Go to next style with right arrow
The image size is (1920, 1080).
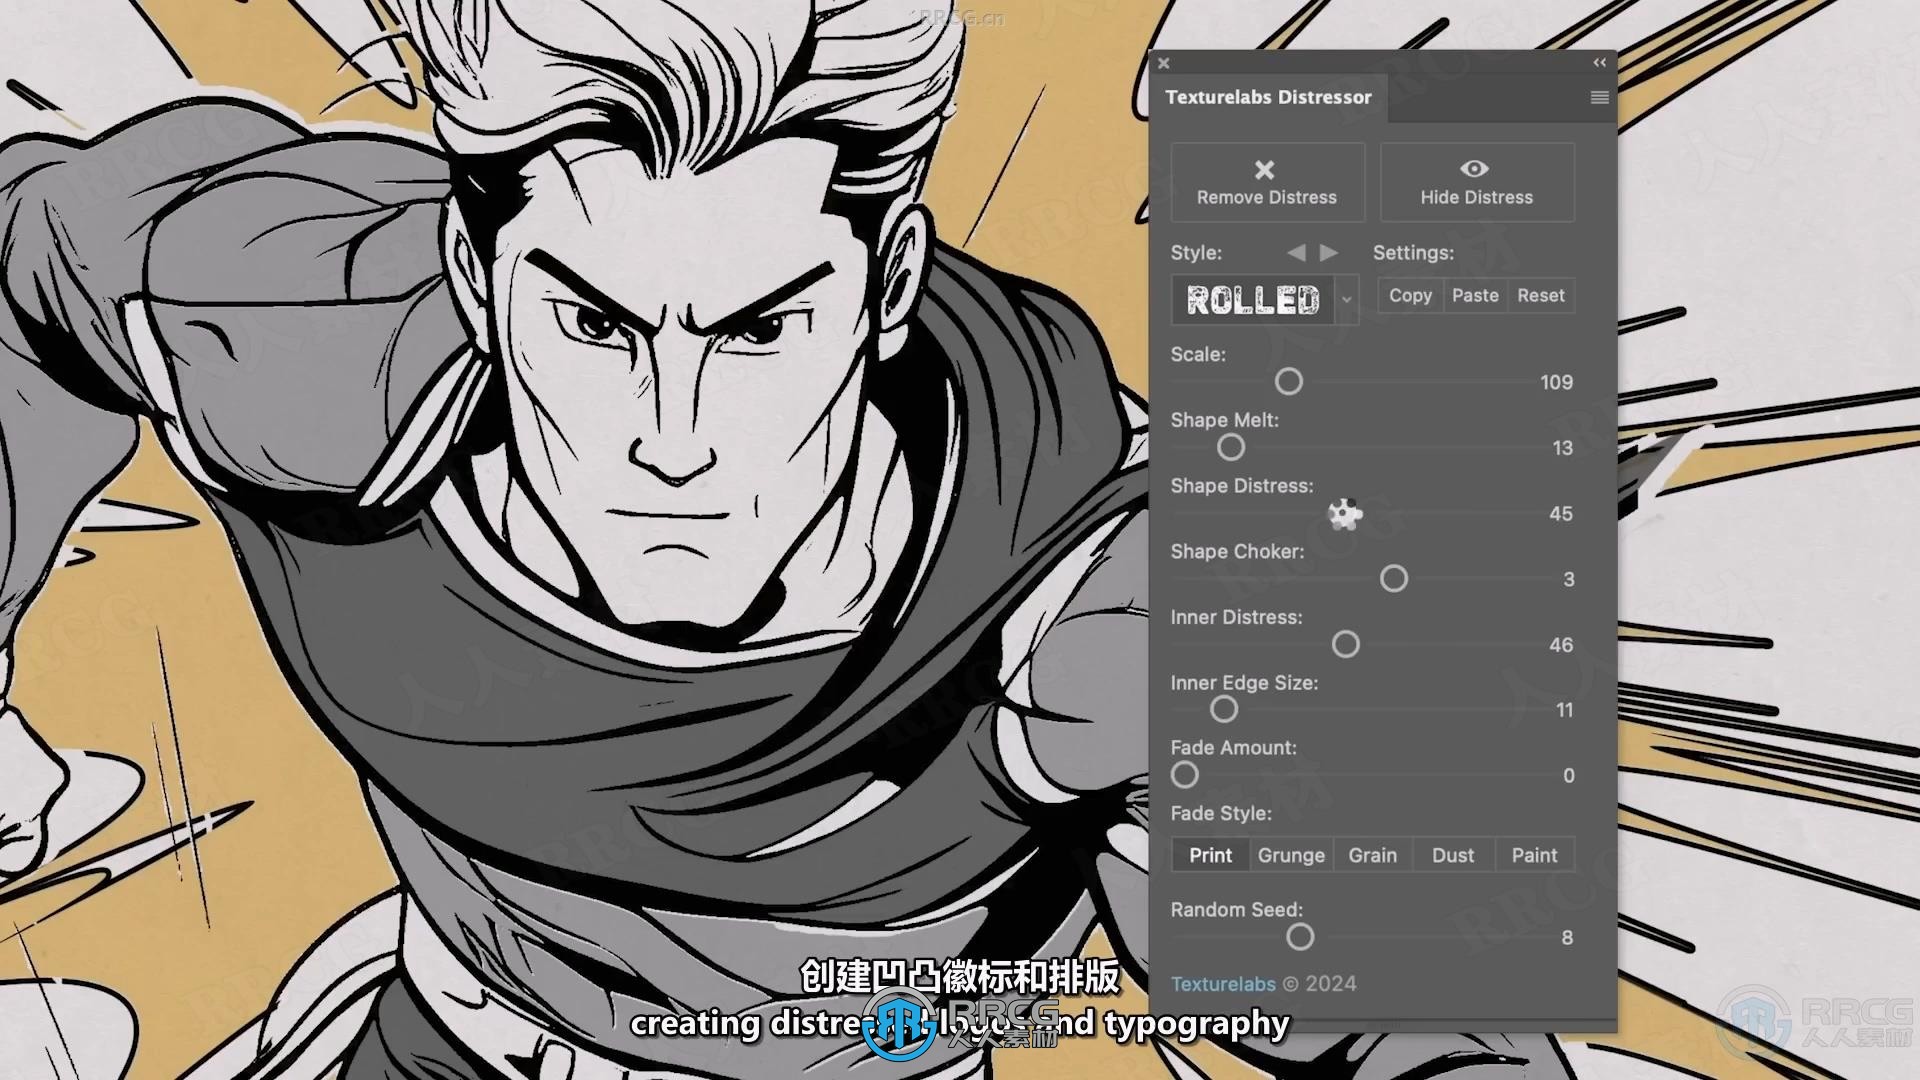coord(1328,253)
